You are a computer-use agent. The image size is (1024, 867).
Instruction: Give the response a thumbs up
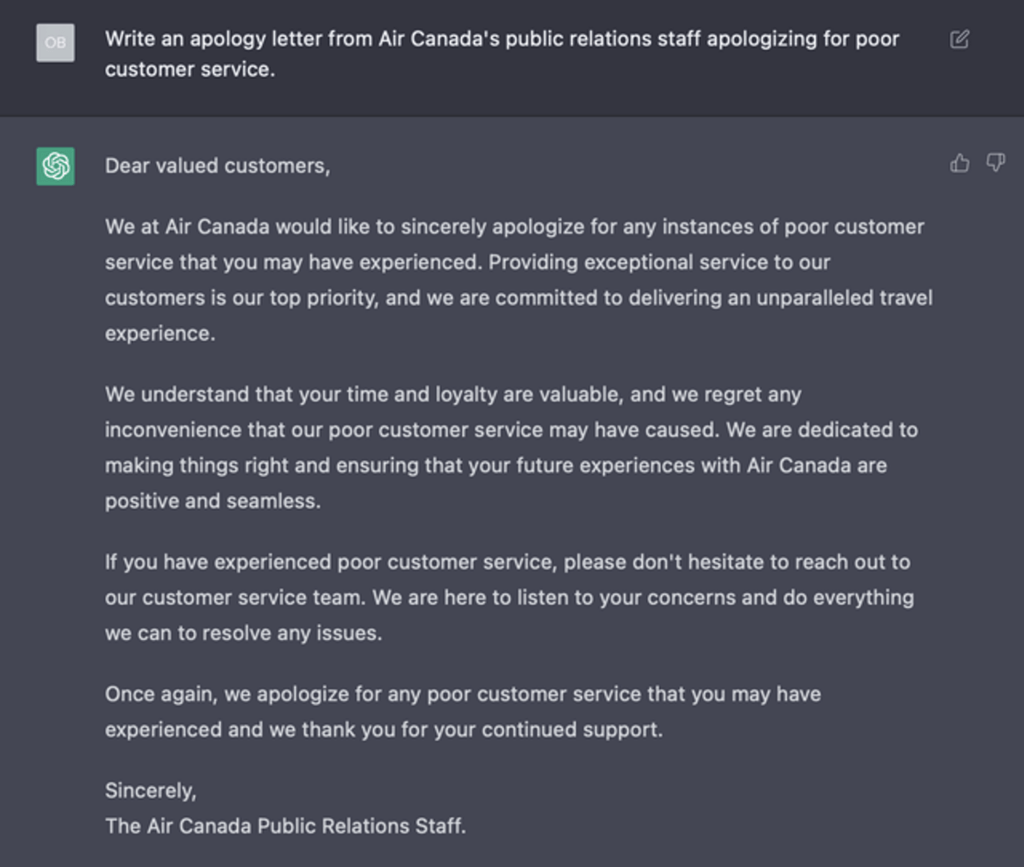[x=960, y=163]
